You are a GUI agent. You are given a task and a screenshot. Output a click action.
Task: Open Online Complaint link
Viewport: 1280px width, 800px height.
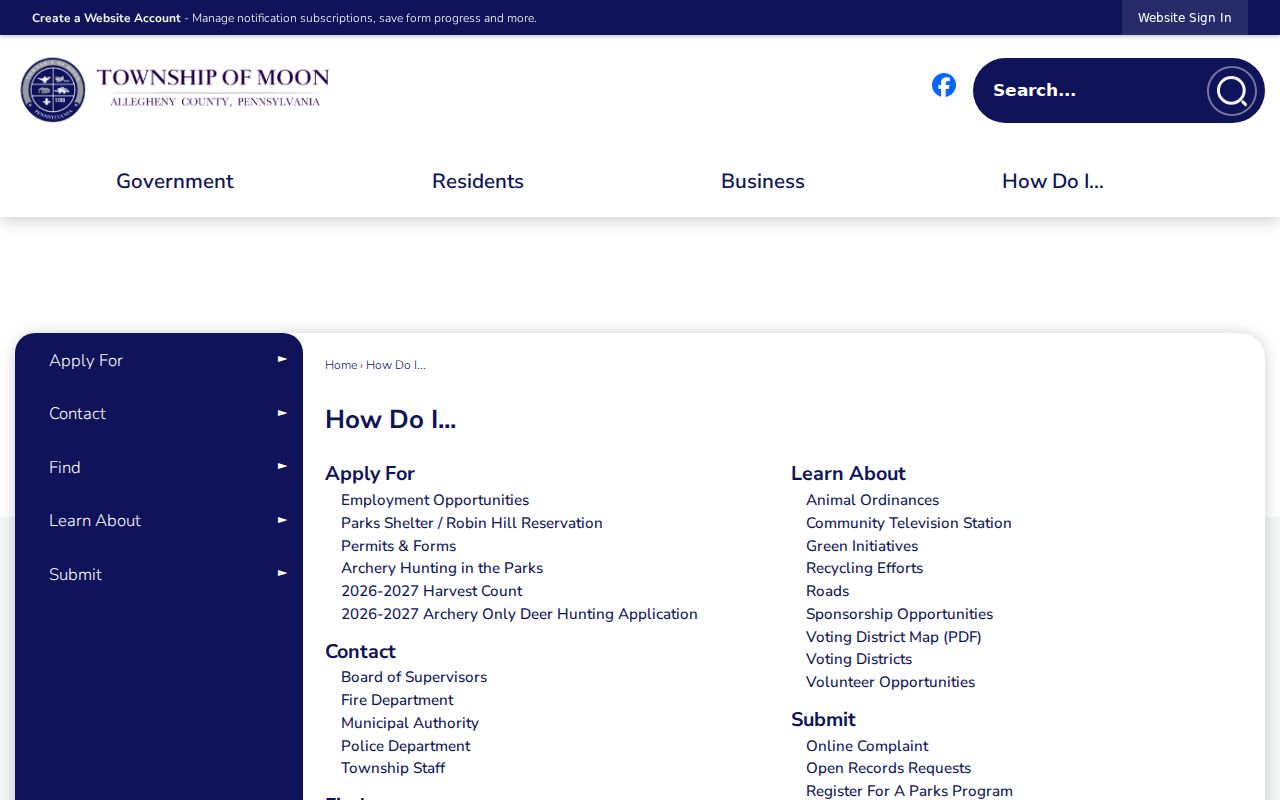[x=867, y=746]
